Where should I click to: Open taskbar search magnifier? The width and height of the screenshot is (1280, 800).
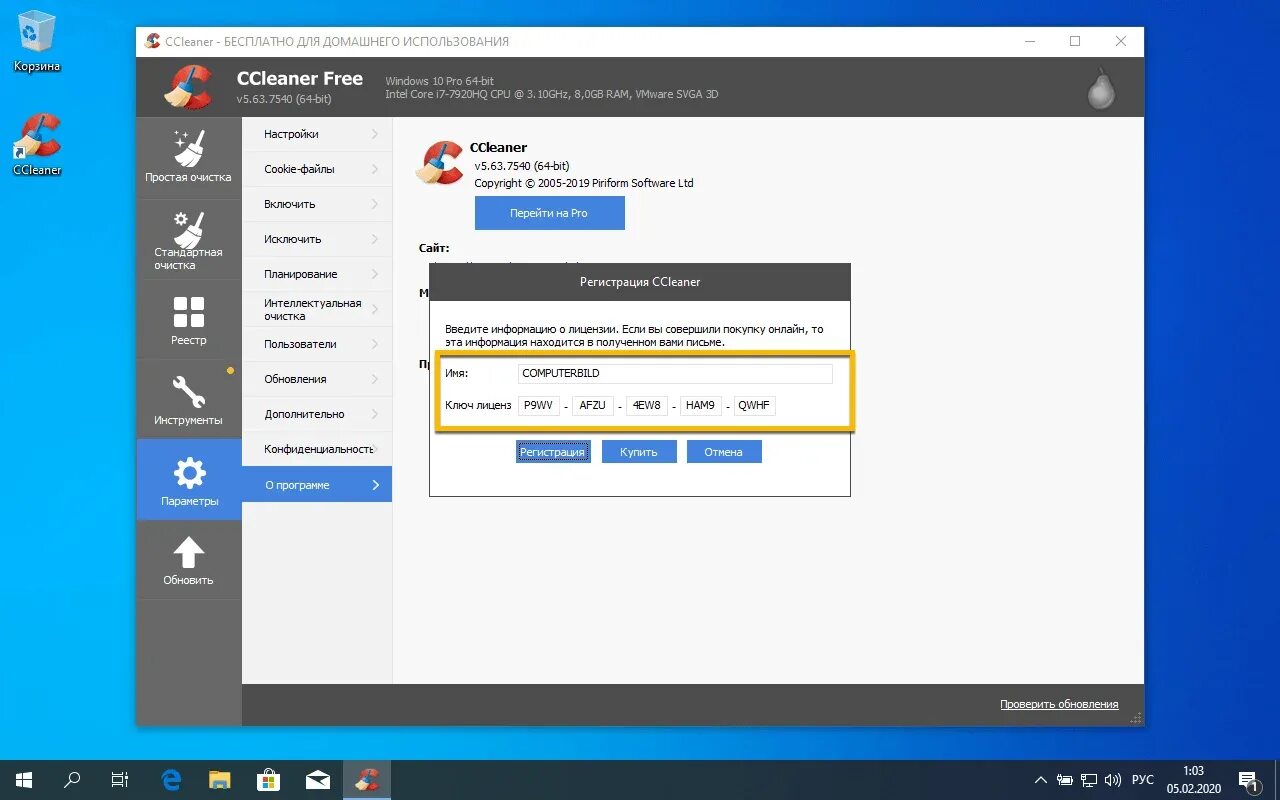(72, 780)
